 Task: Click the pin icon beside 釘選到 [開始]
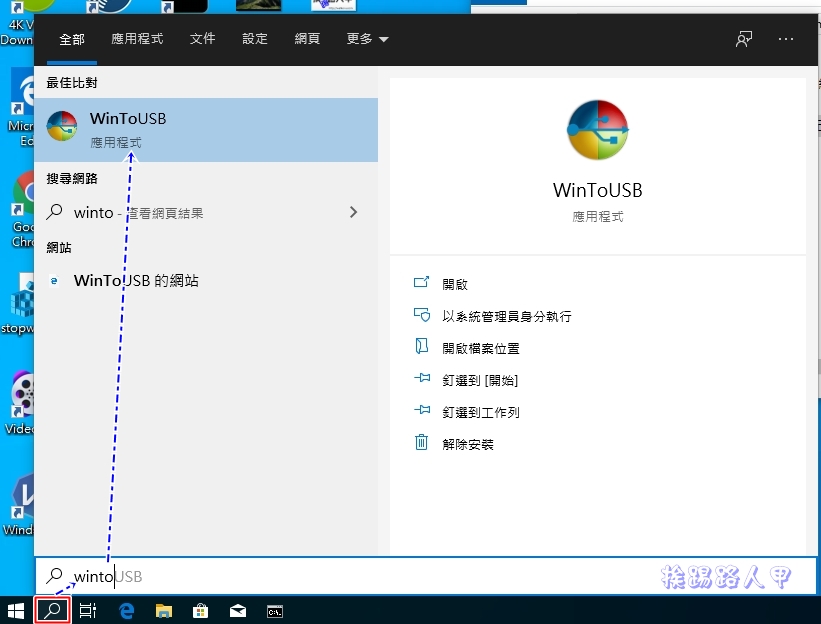point(422,377)
